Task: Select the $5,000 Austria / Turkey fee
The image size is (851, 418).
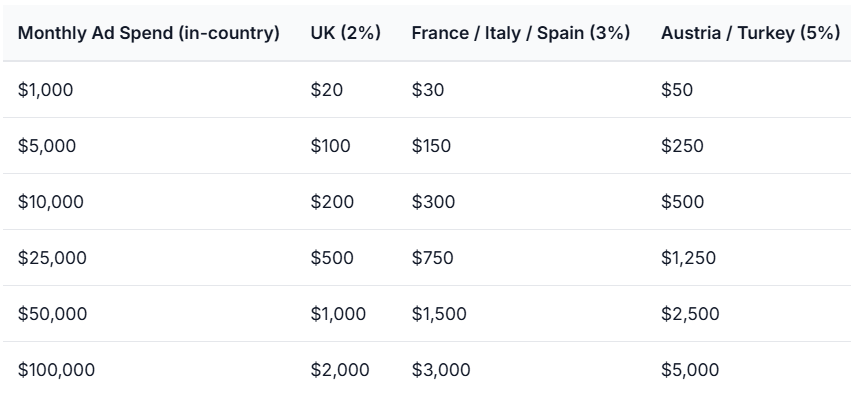Action: [x=690, y=370]
